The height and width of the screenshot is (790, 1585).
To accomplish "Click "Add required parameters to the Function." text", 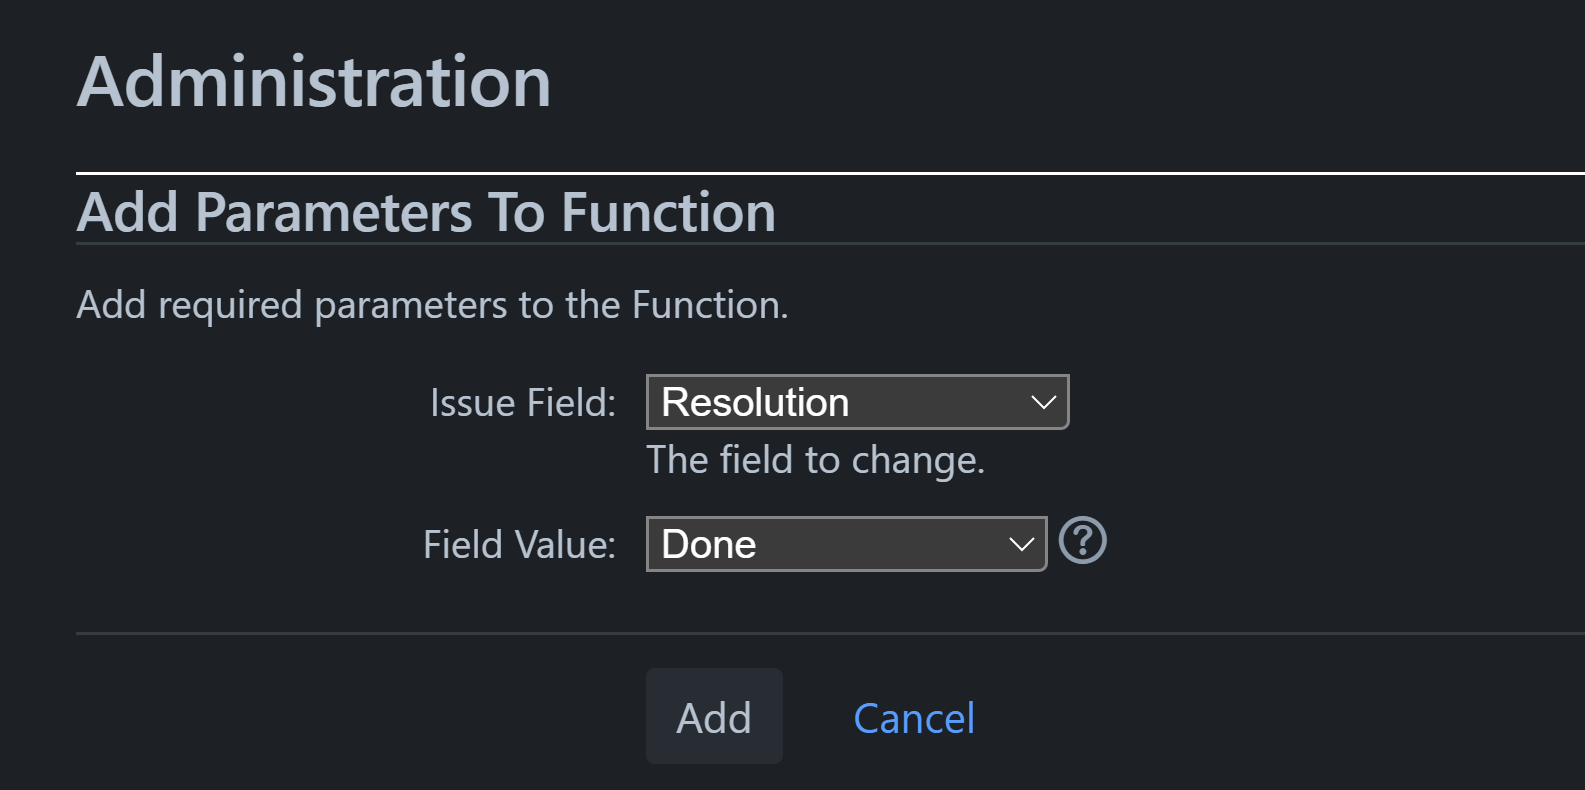I will tap(432, 305).
